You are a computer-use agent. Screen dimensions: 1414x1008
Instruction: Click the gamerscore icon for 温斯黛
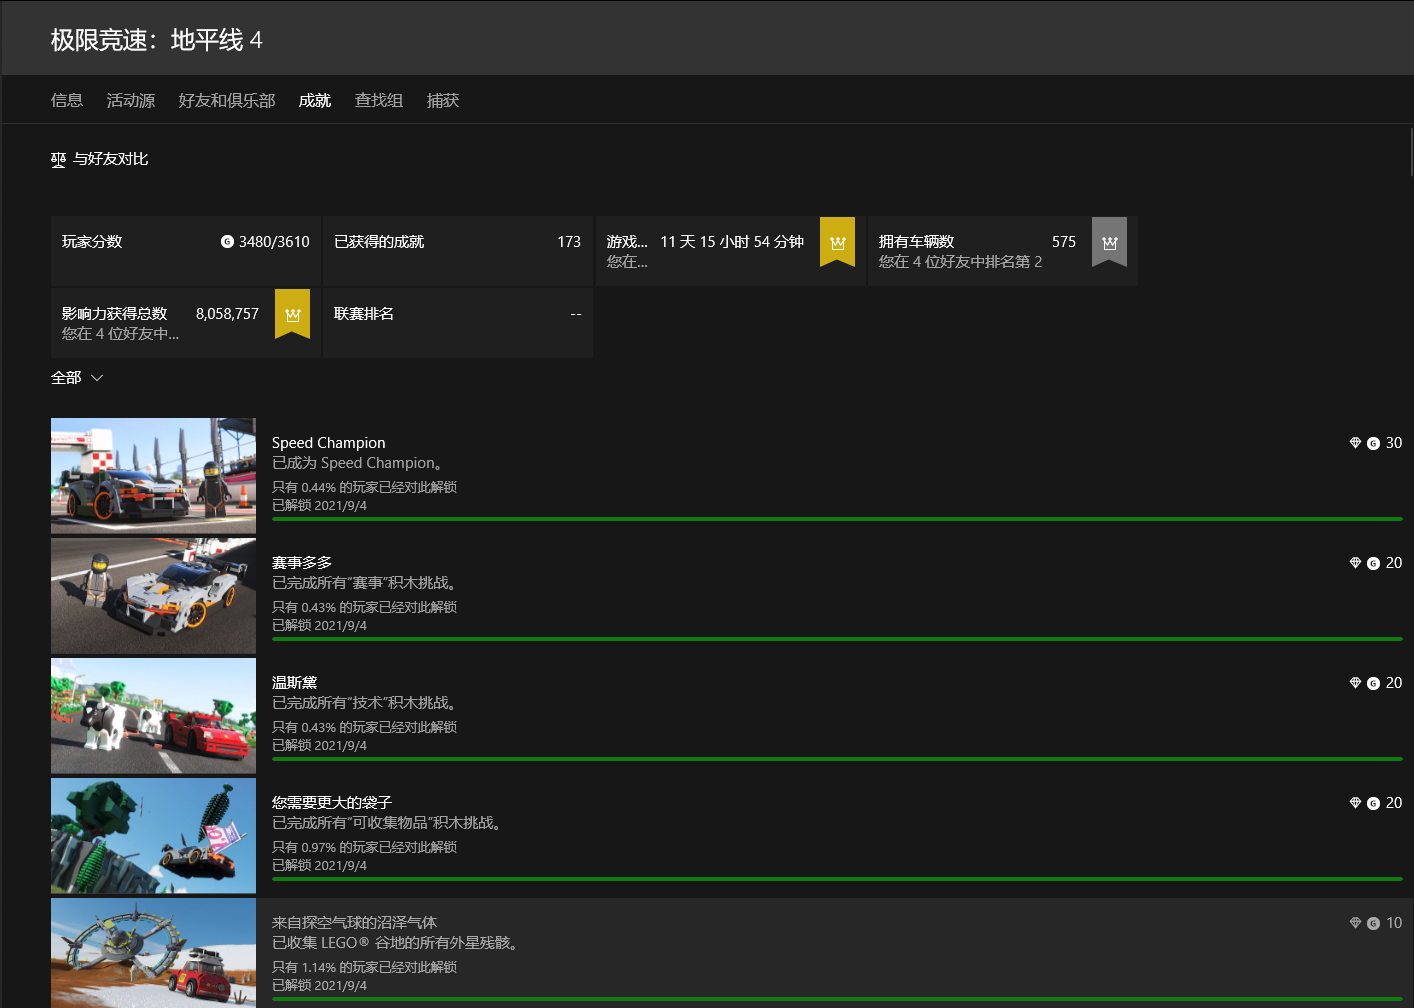pyautogui.click(x=1373, y=683)
